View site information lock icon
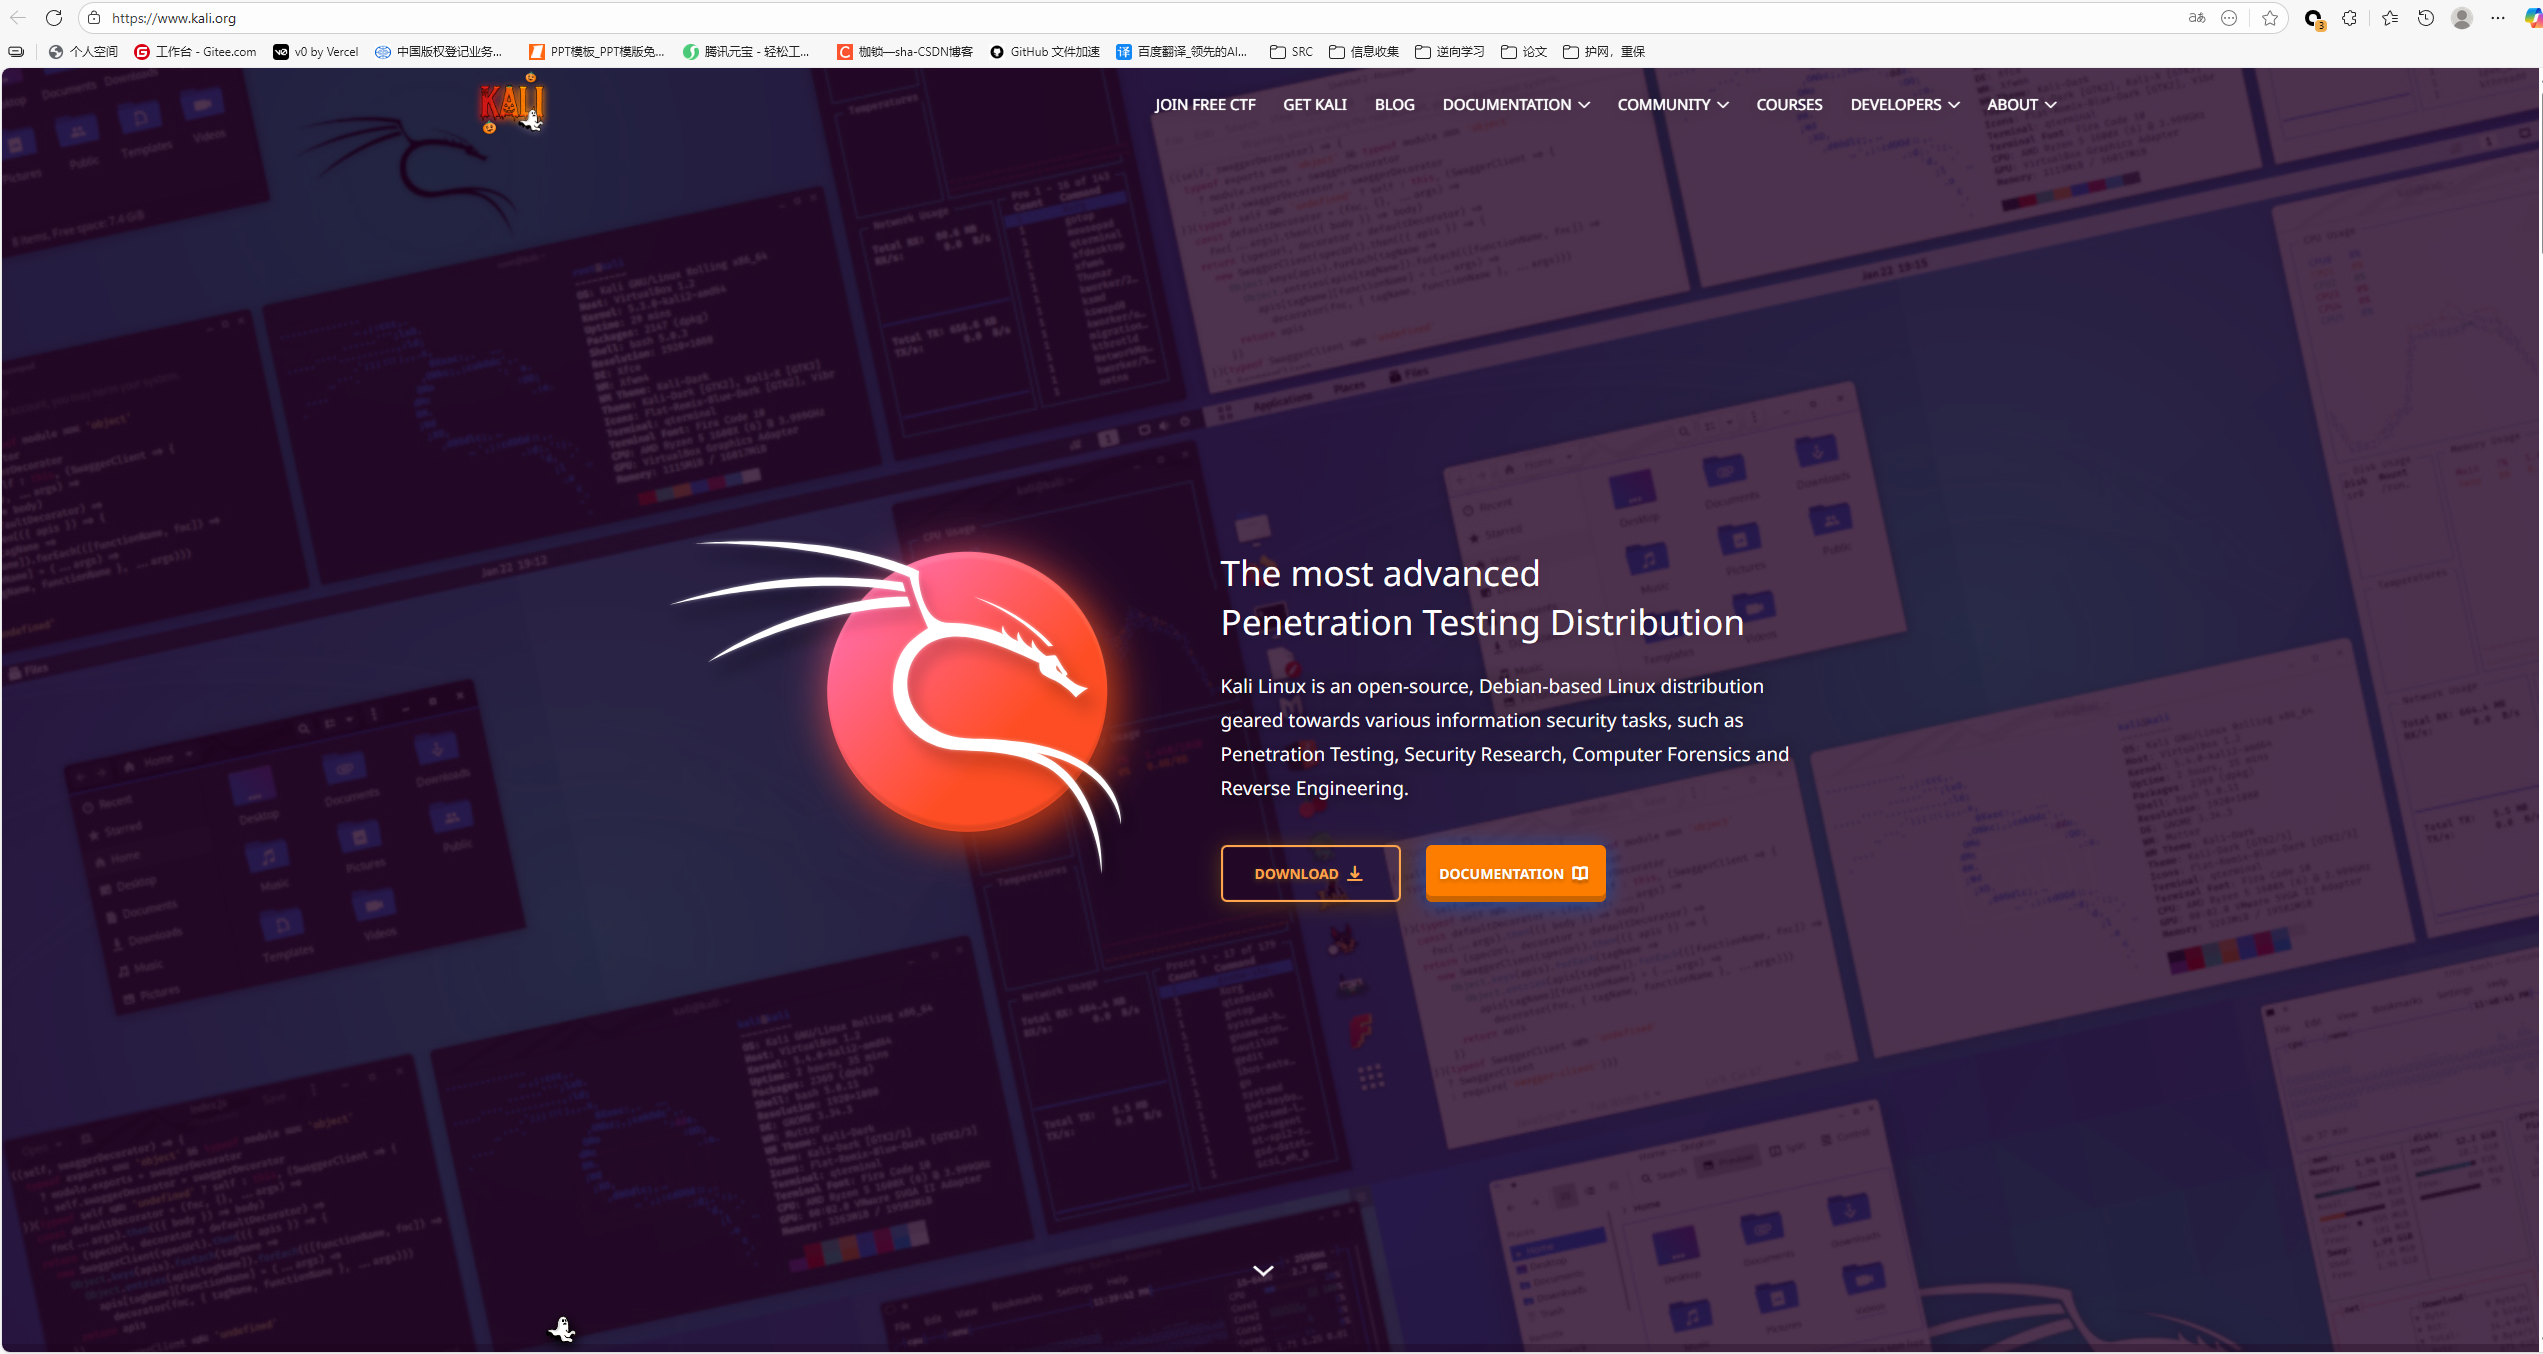 (x=94, y=18)
